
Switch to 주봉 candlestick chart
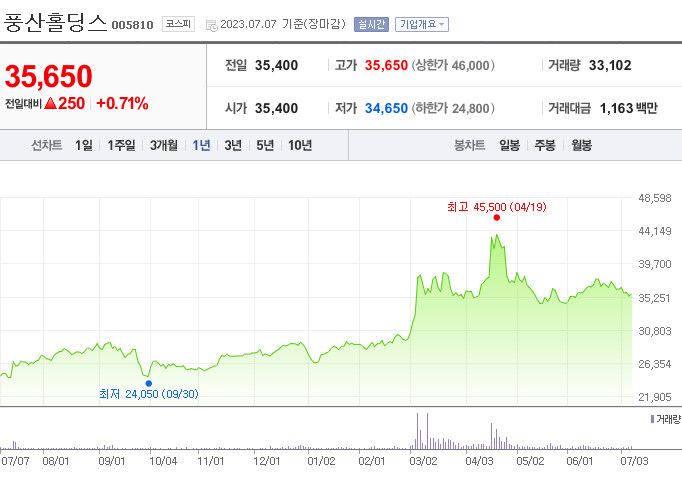(x=545, y=145)
